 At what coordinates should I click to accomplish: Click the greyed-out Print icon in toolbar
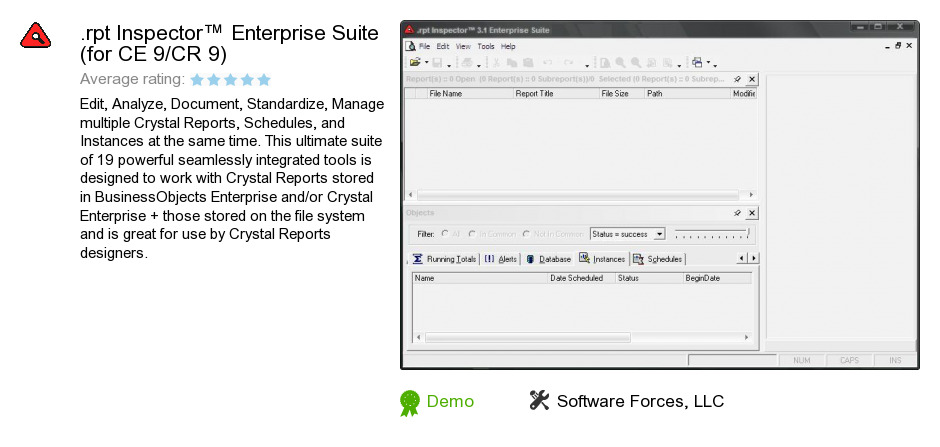coord(467,62)
